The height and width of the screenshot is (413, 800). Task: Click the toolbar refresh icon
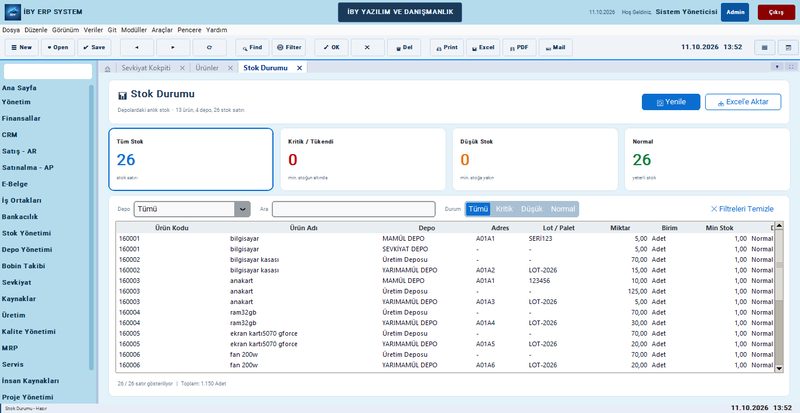(x=209, y=47)
